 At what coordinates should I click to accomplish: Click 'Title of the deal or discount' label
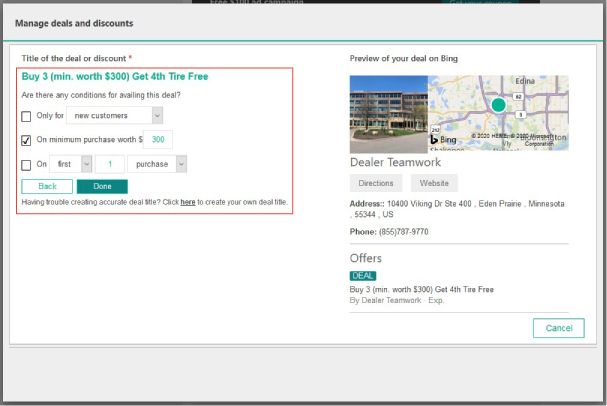coord(74,58)
